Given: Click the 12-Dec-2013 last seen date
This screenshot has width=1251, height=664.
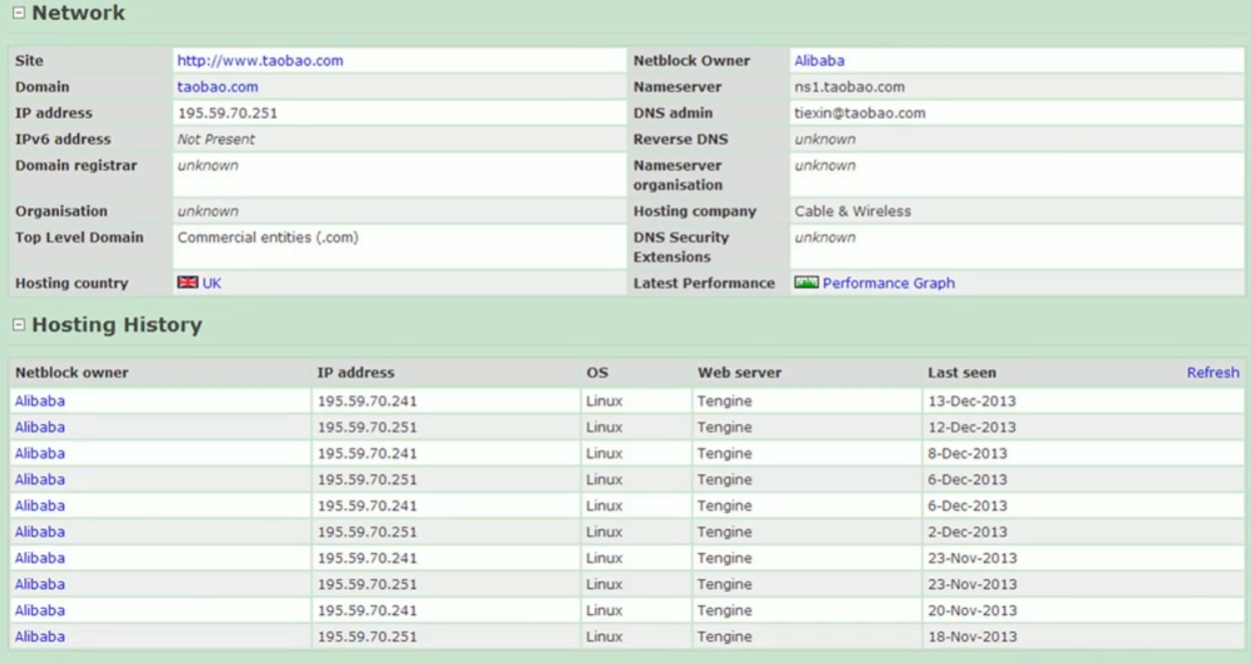Looking at the screenshot, I should coord(972,427).
